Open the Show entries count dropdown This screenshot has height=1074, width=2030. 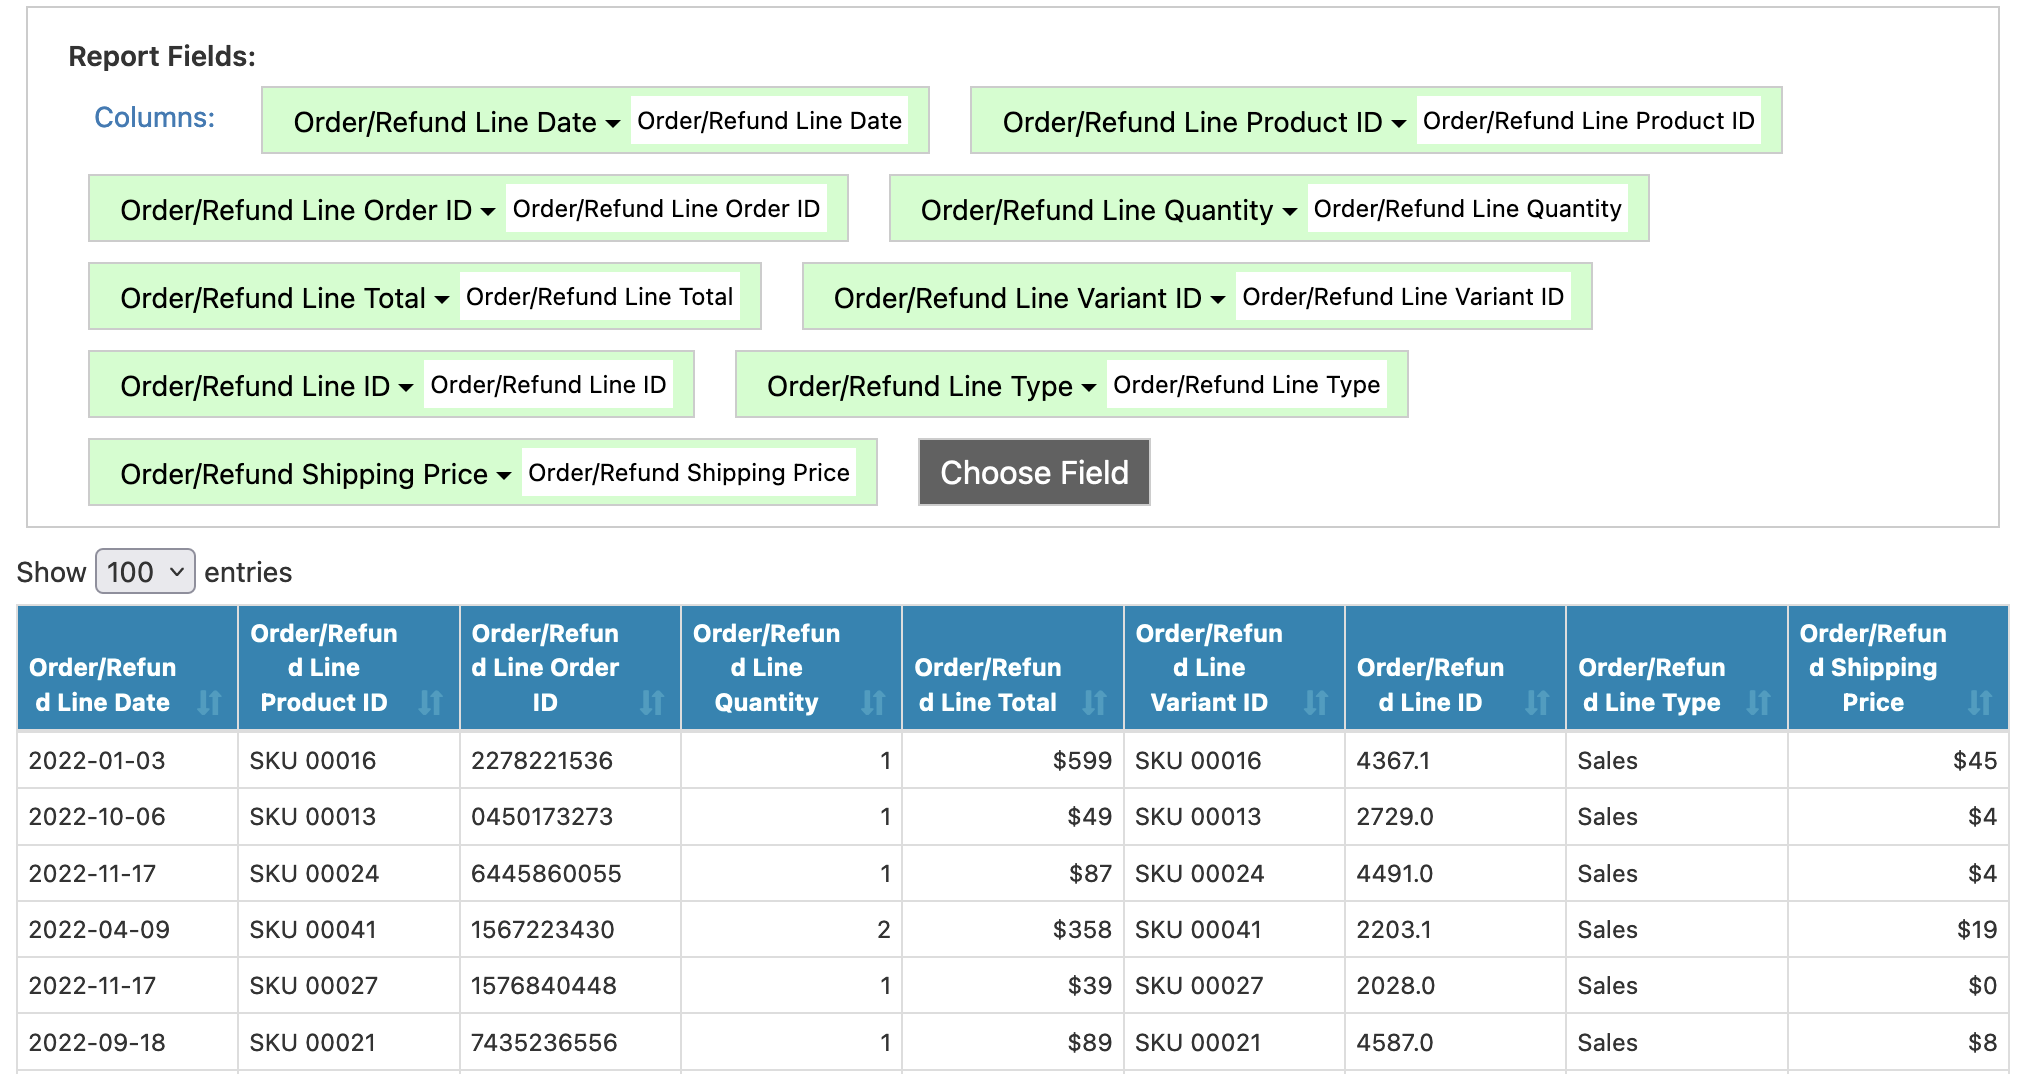pyautogui.click(x=145, y=572)
